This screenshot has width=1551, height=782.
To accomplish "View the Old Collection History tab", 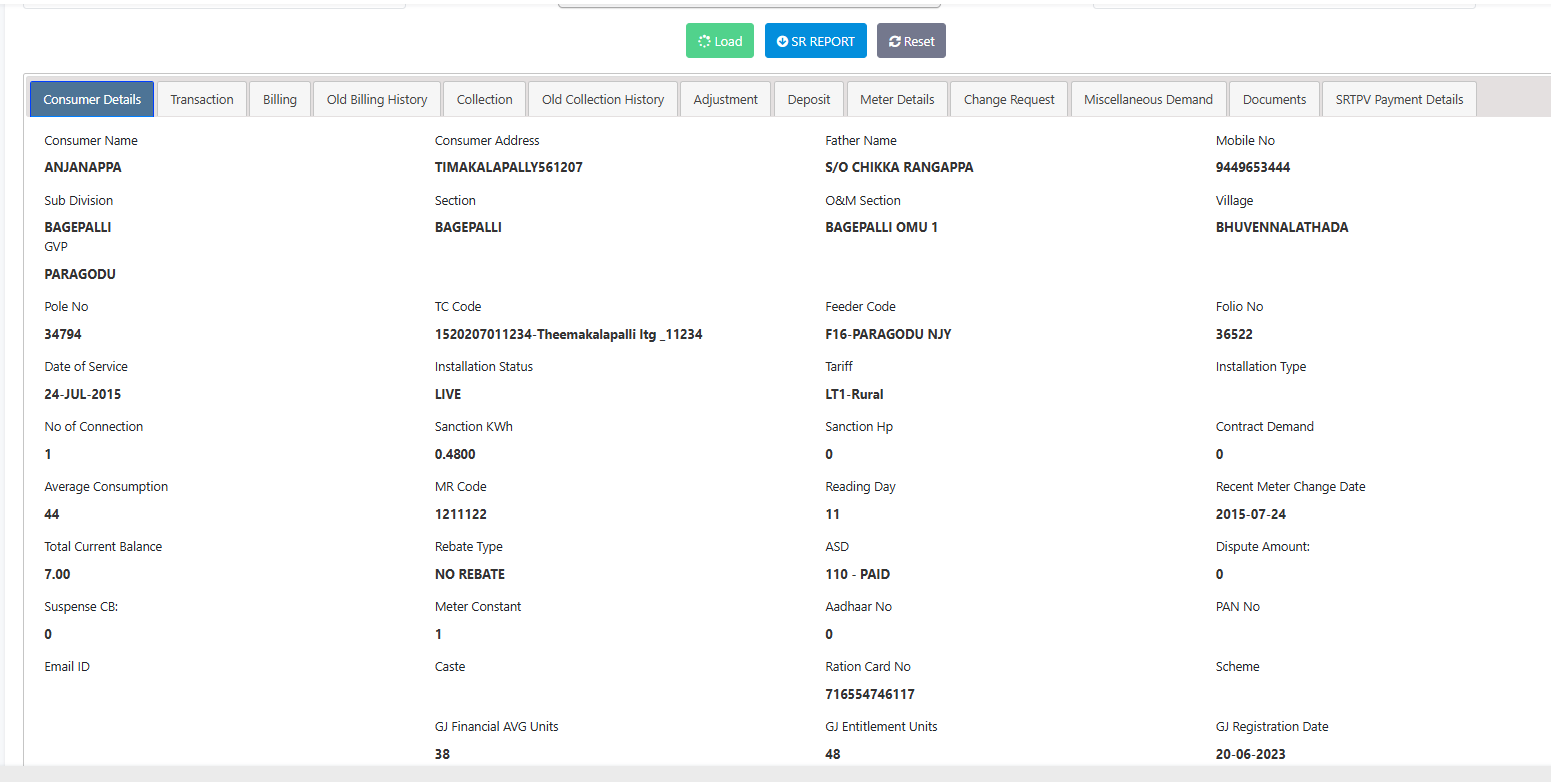I will point(603,99).
